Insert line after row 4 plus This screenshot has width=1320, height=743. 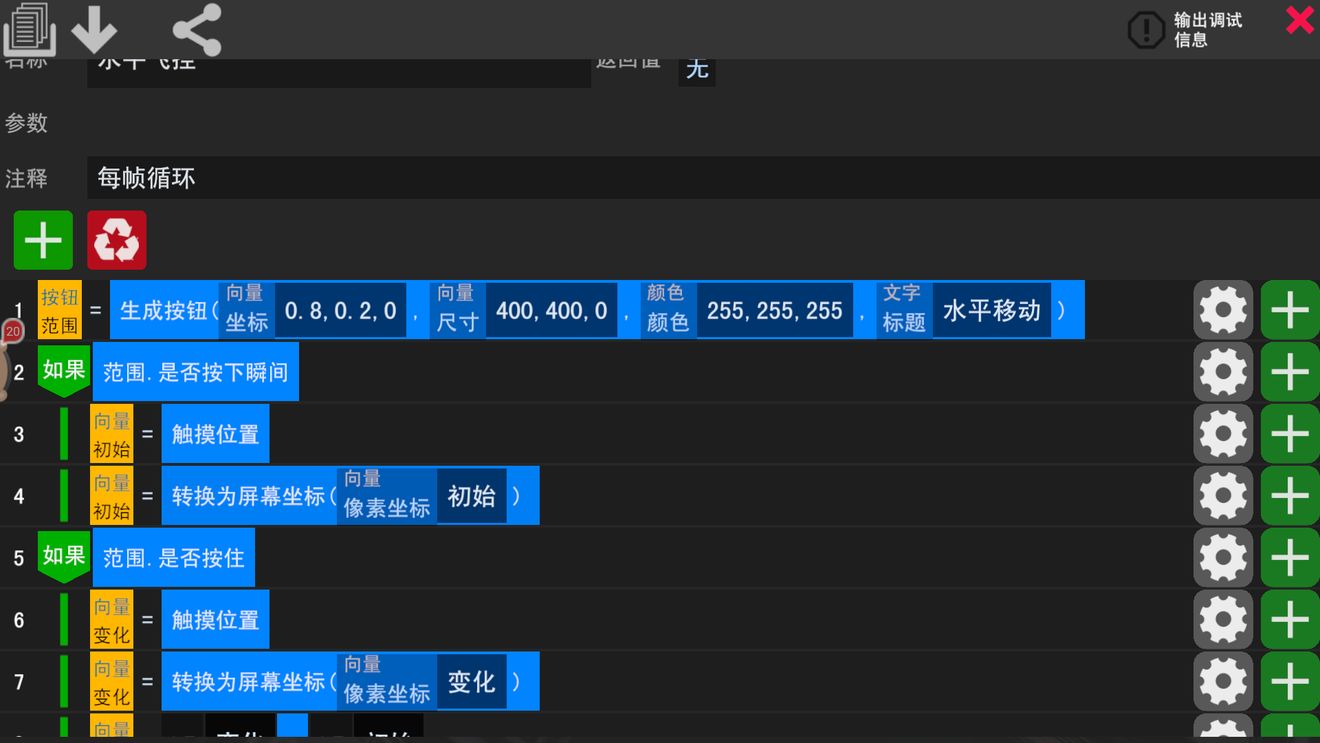[1290, 496]
